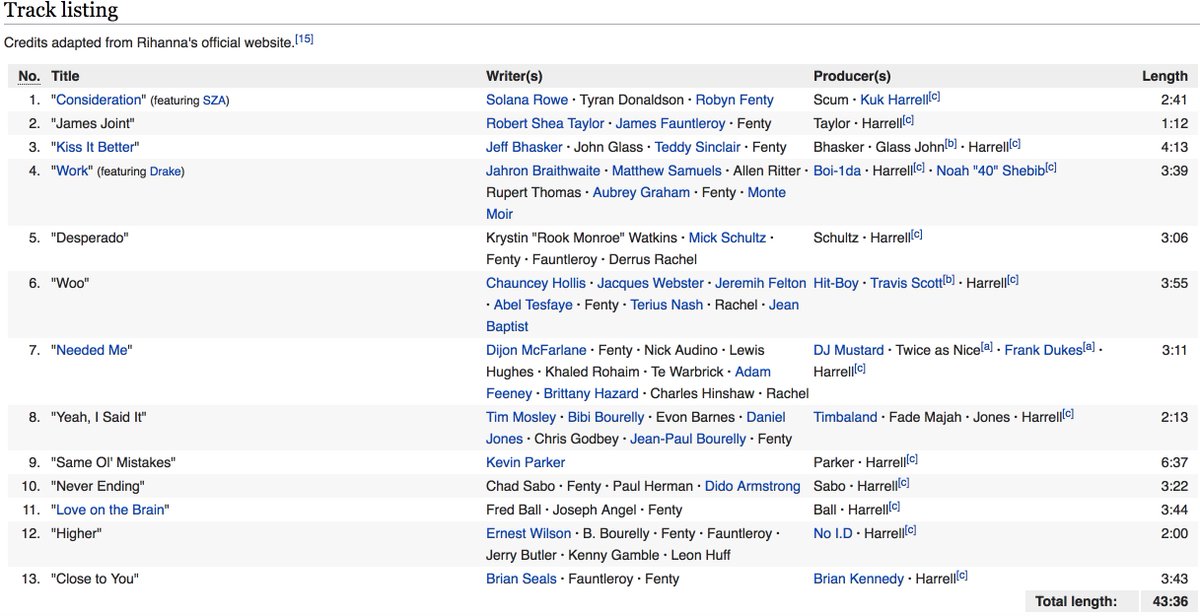Image resolution: width=1200 pixels, height=616 pixels.
Task: Visit Dijon McFarlane writer link
Action: pyautogui.click(x=536, y=350)
